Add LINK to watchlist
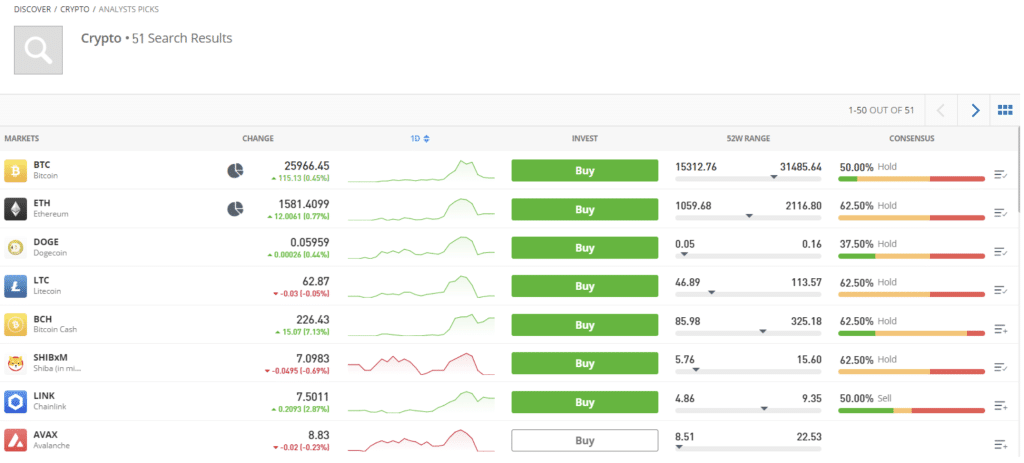1024x463 pixels. (1000, 406)
